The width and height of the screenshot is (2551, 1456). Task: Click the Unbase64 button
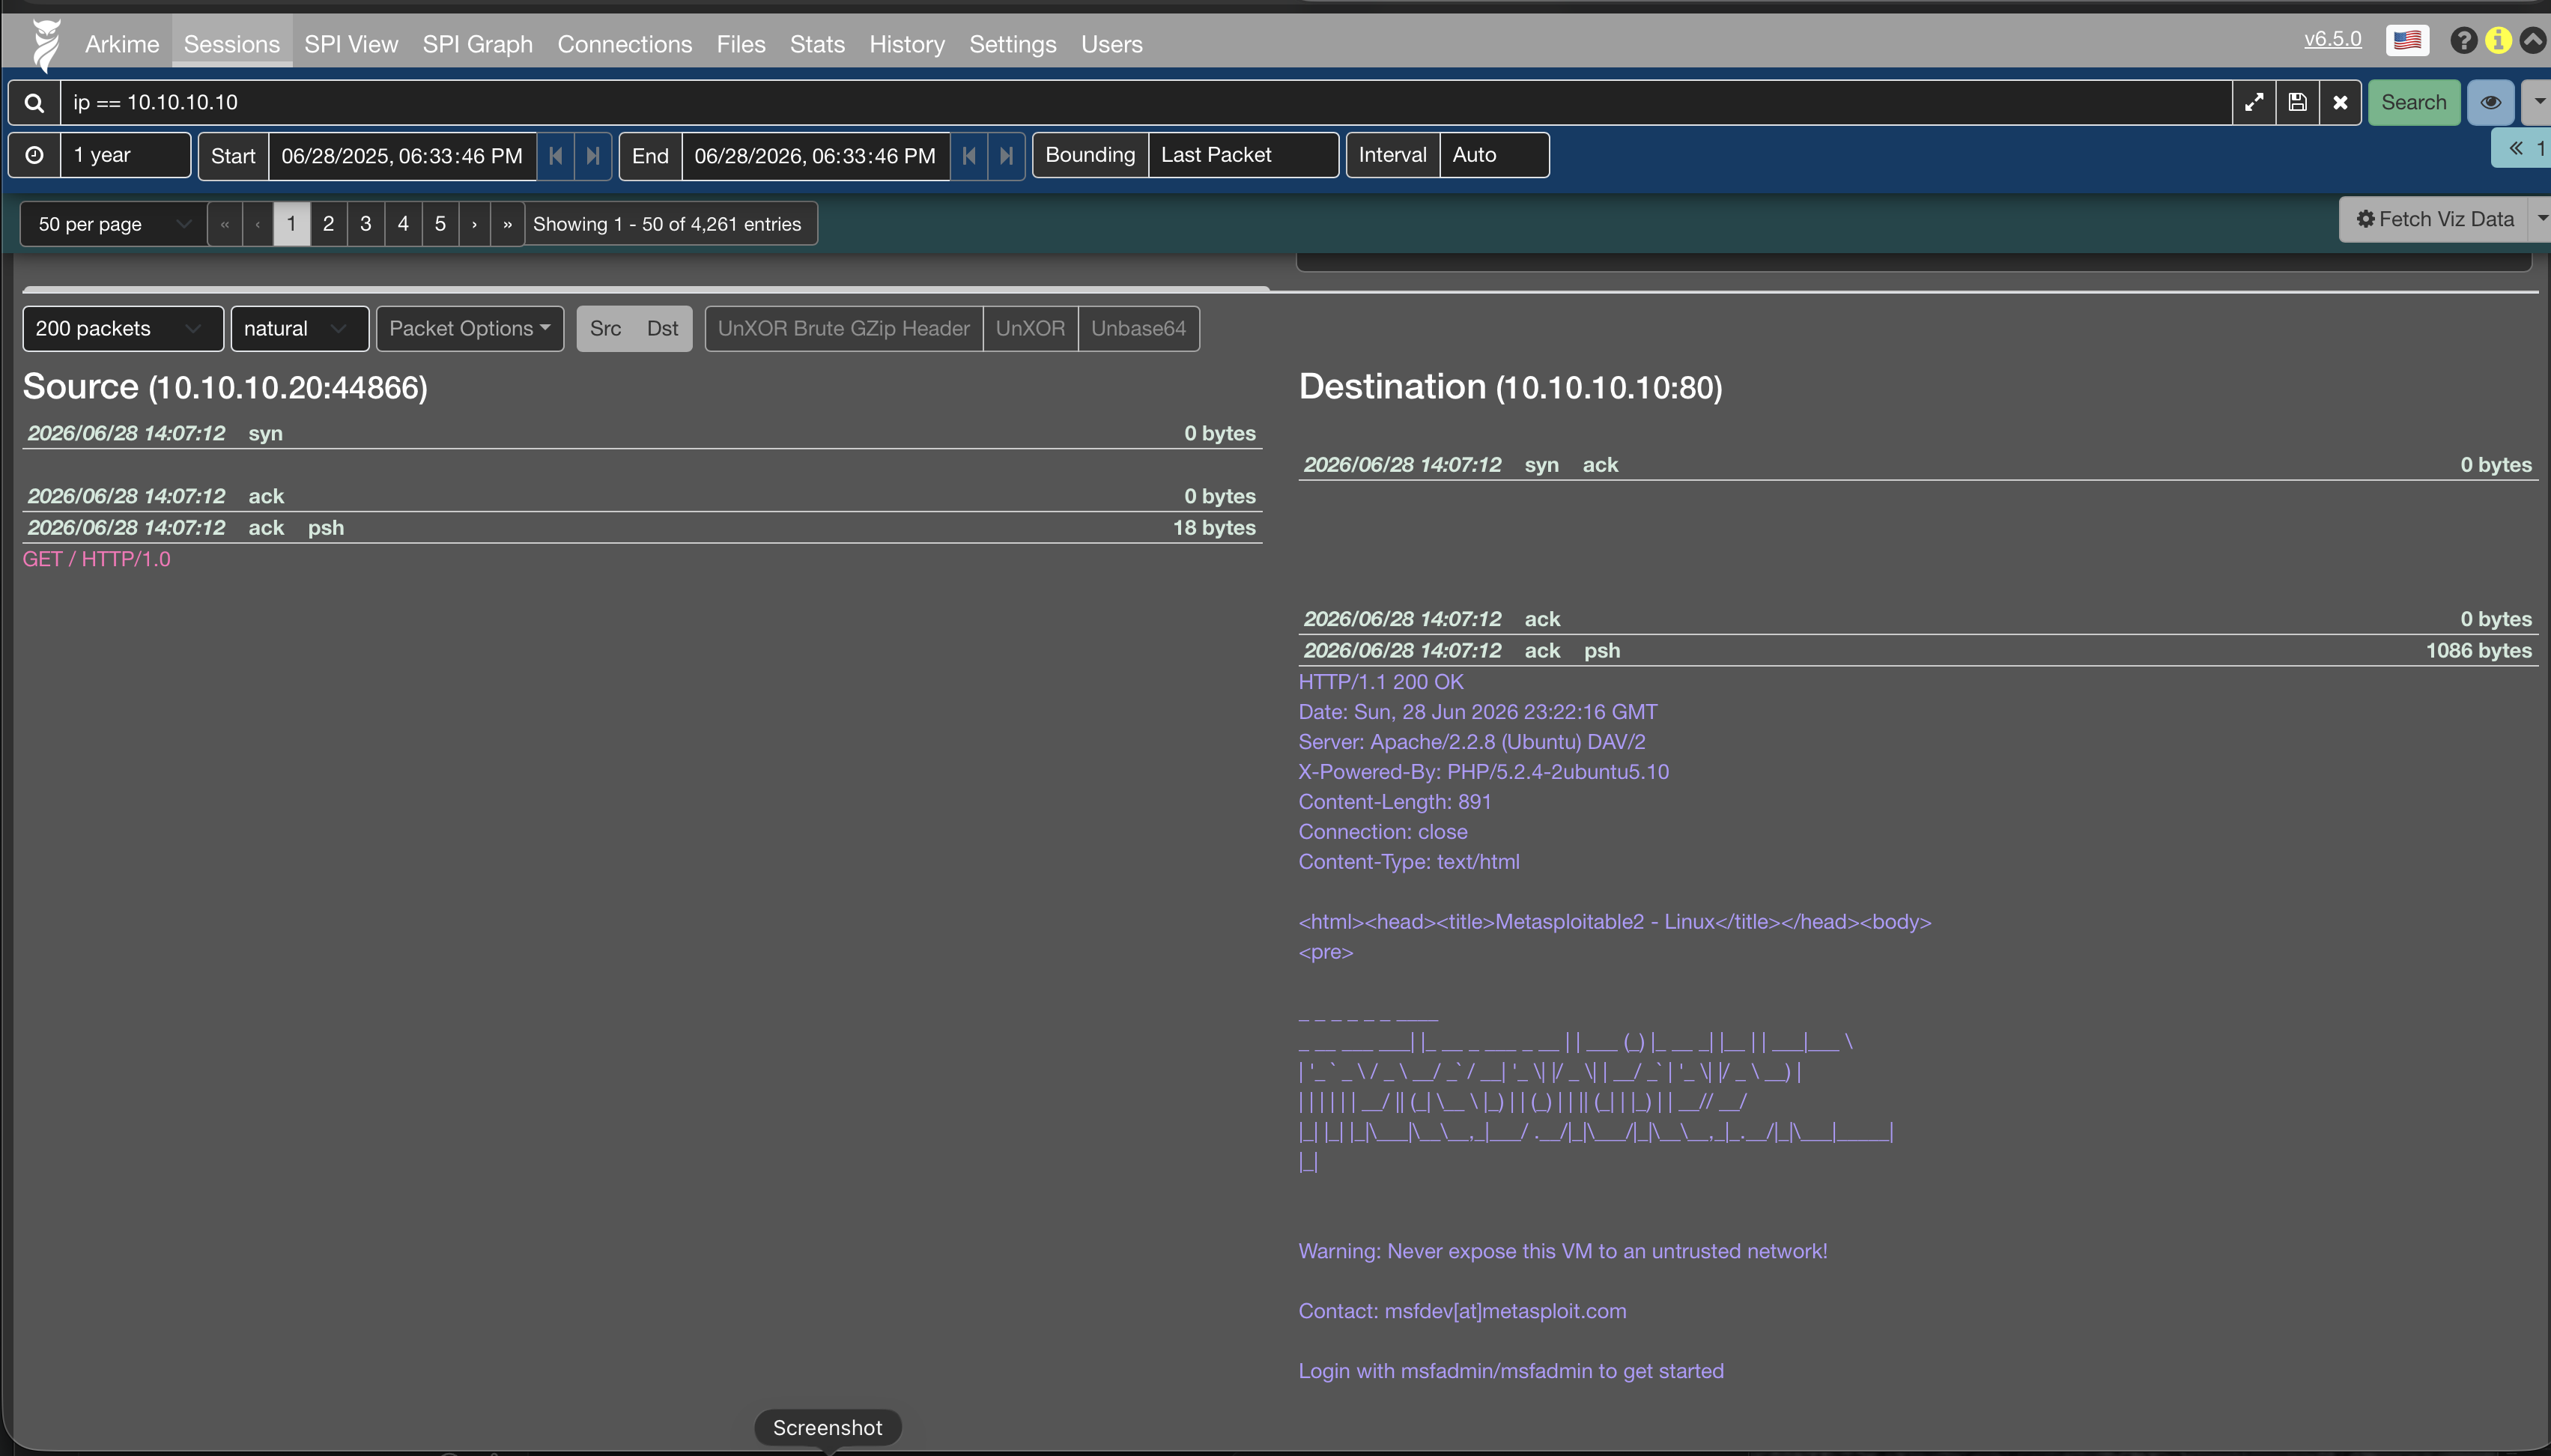pyautogui.click(x=1138, y=329)
